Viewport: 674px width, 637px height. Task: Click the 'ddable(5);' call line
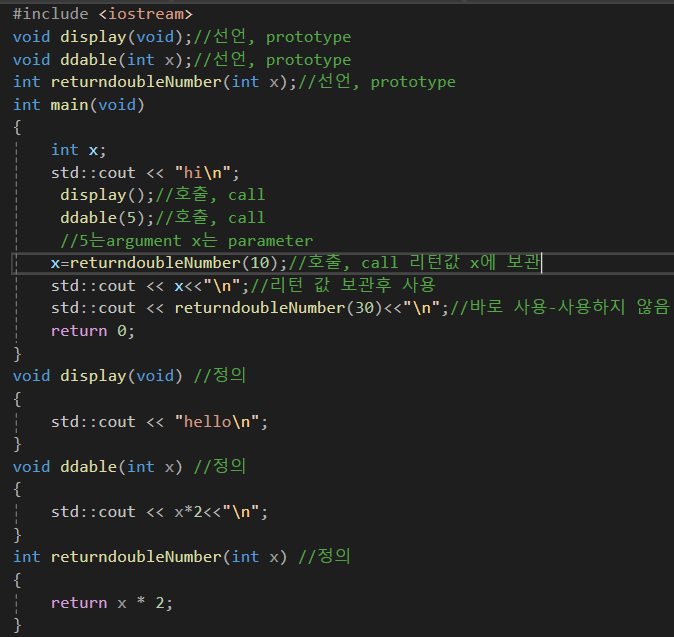[162, 218]
